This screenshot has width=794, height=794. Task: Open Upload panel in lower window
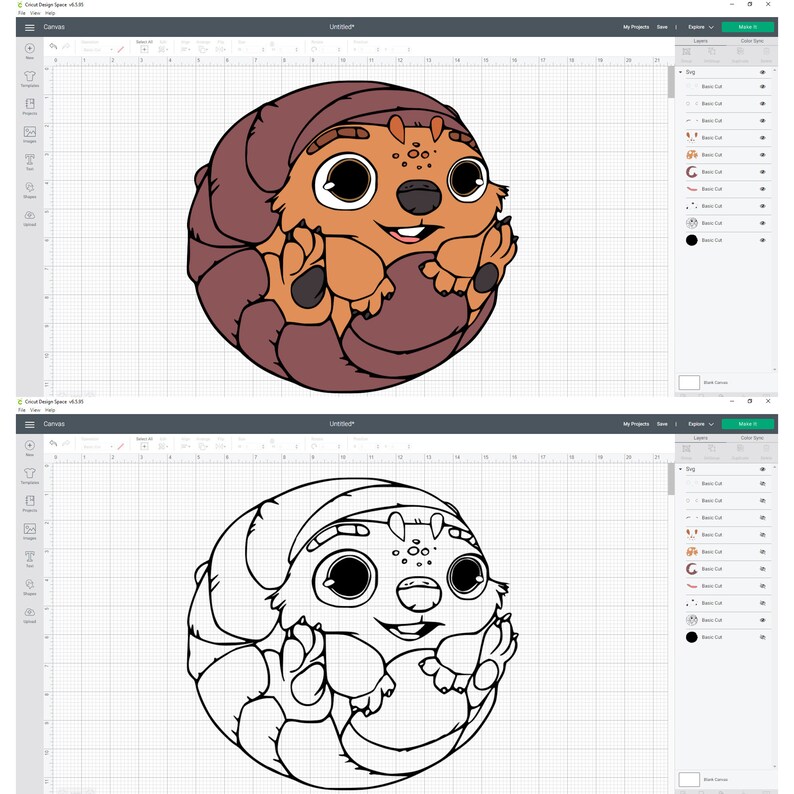[30, 615]
